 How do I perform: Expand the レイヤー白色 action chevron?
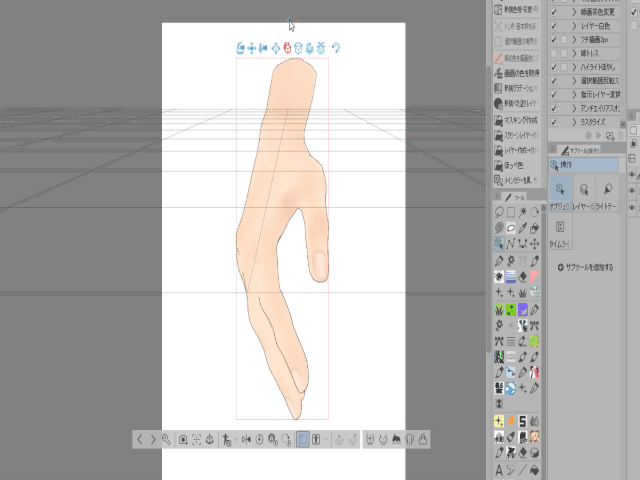click(x=574, y=26)
